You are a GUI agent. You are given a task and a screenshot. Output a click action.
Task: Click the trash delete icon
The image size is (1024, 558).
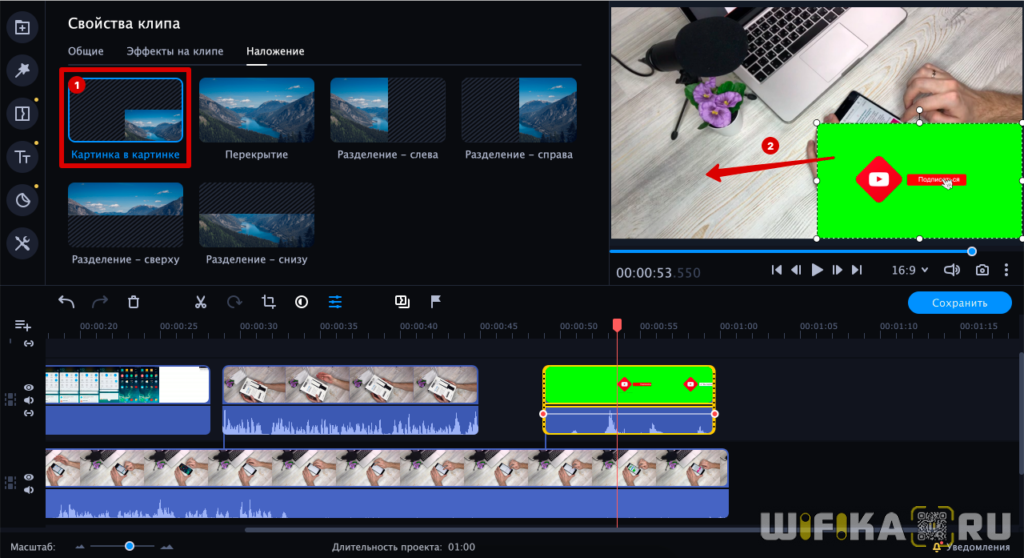(133, 302)
